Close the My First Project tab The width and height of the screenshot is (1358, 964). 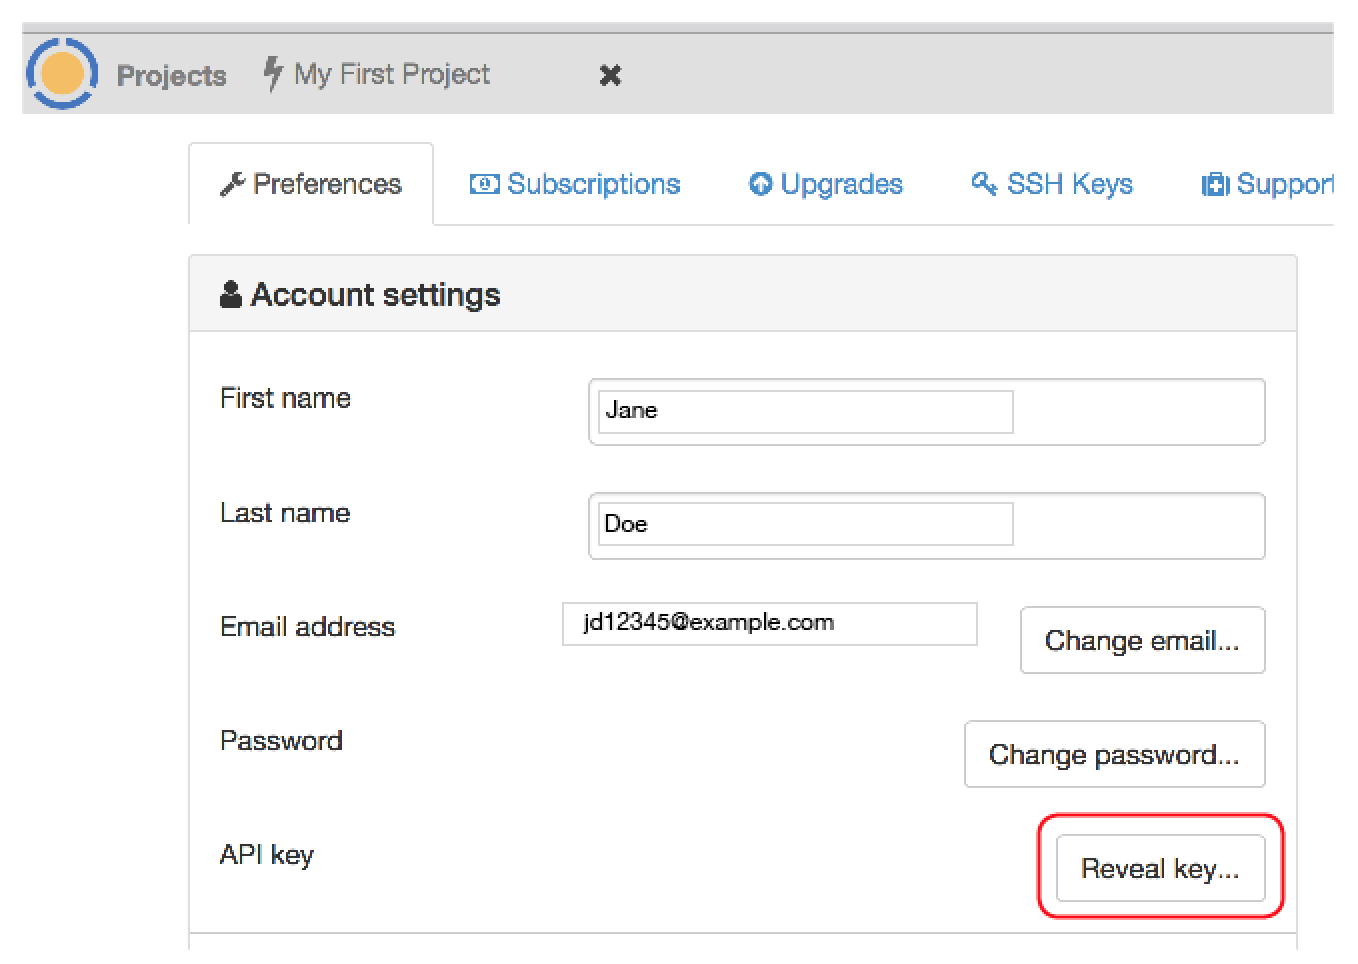pos(610,75)
